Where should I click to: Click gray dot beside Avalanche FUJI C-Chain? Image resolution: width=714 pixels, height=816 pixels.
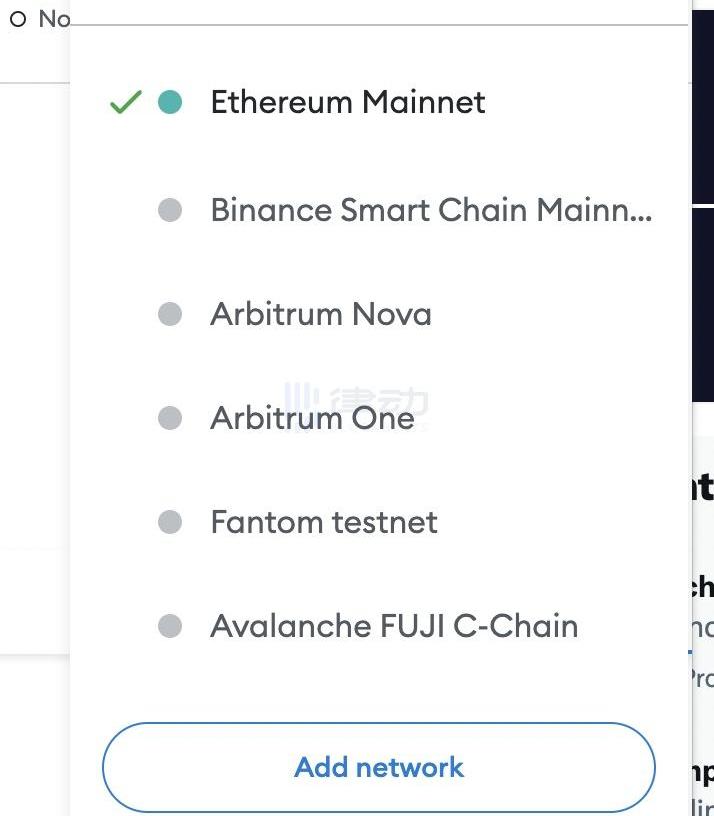tap(170, 626)
